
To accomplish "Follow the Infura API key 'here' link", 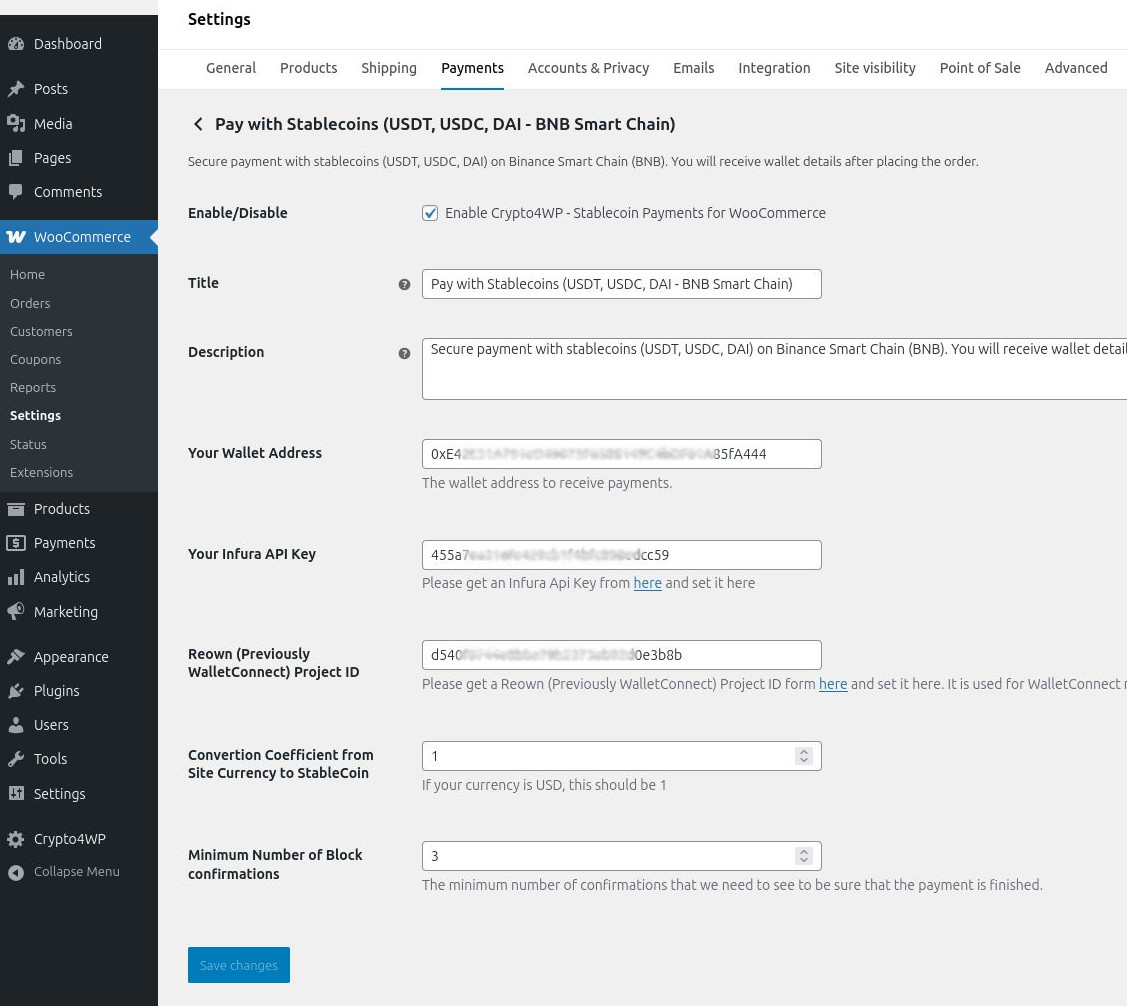I will coord(647,583).
